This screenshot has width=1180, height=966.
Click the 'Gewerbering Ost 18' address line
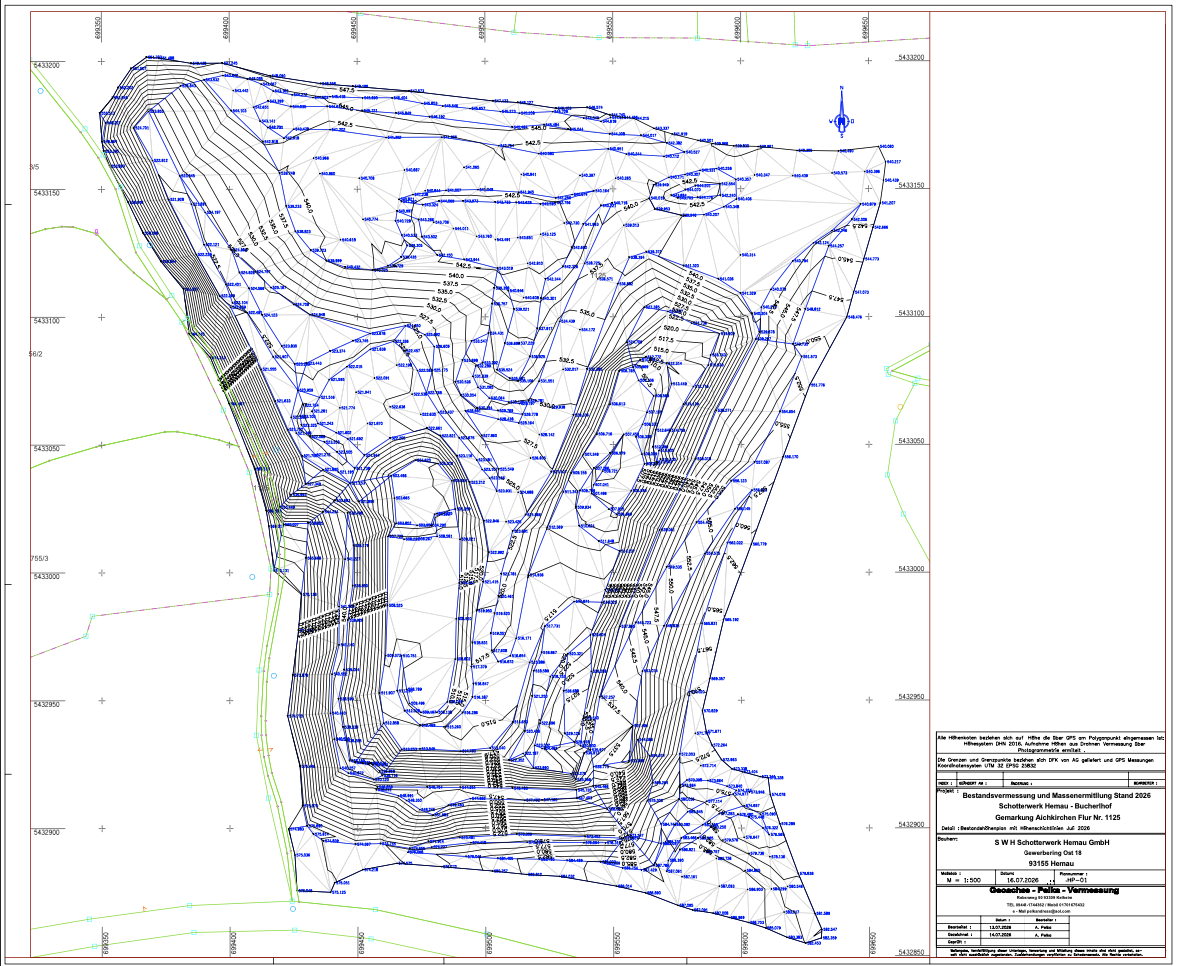tap(1052, 853)
